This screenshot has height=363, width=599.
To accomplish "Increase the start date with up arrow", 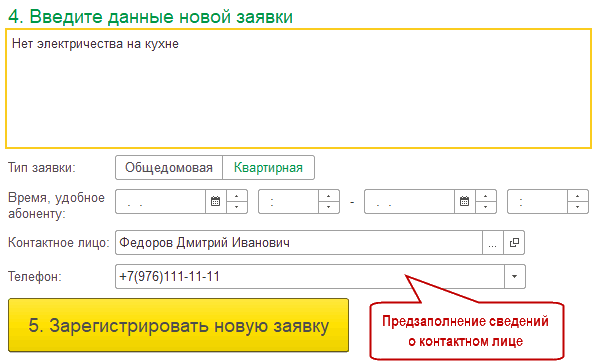I will point(237,196).
